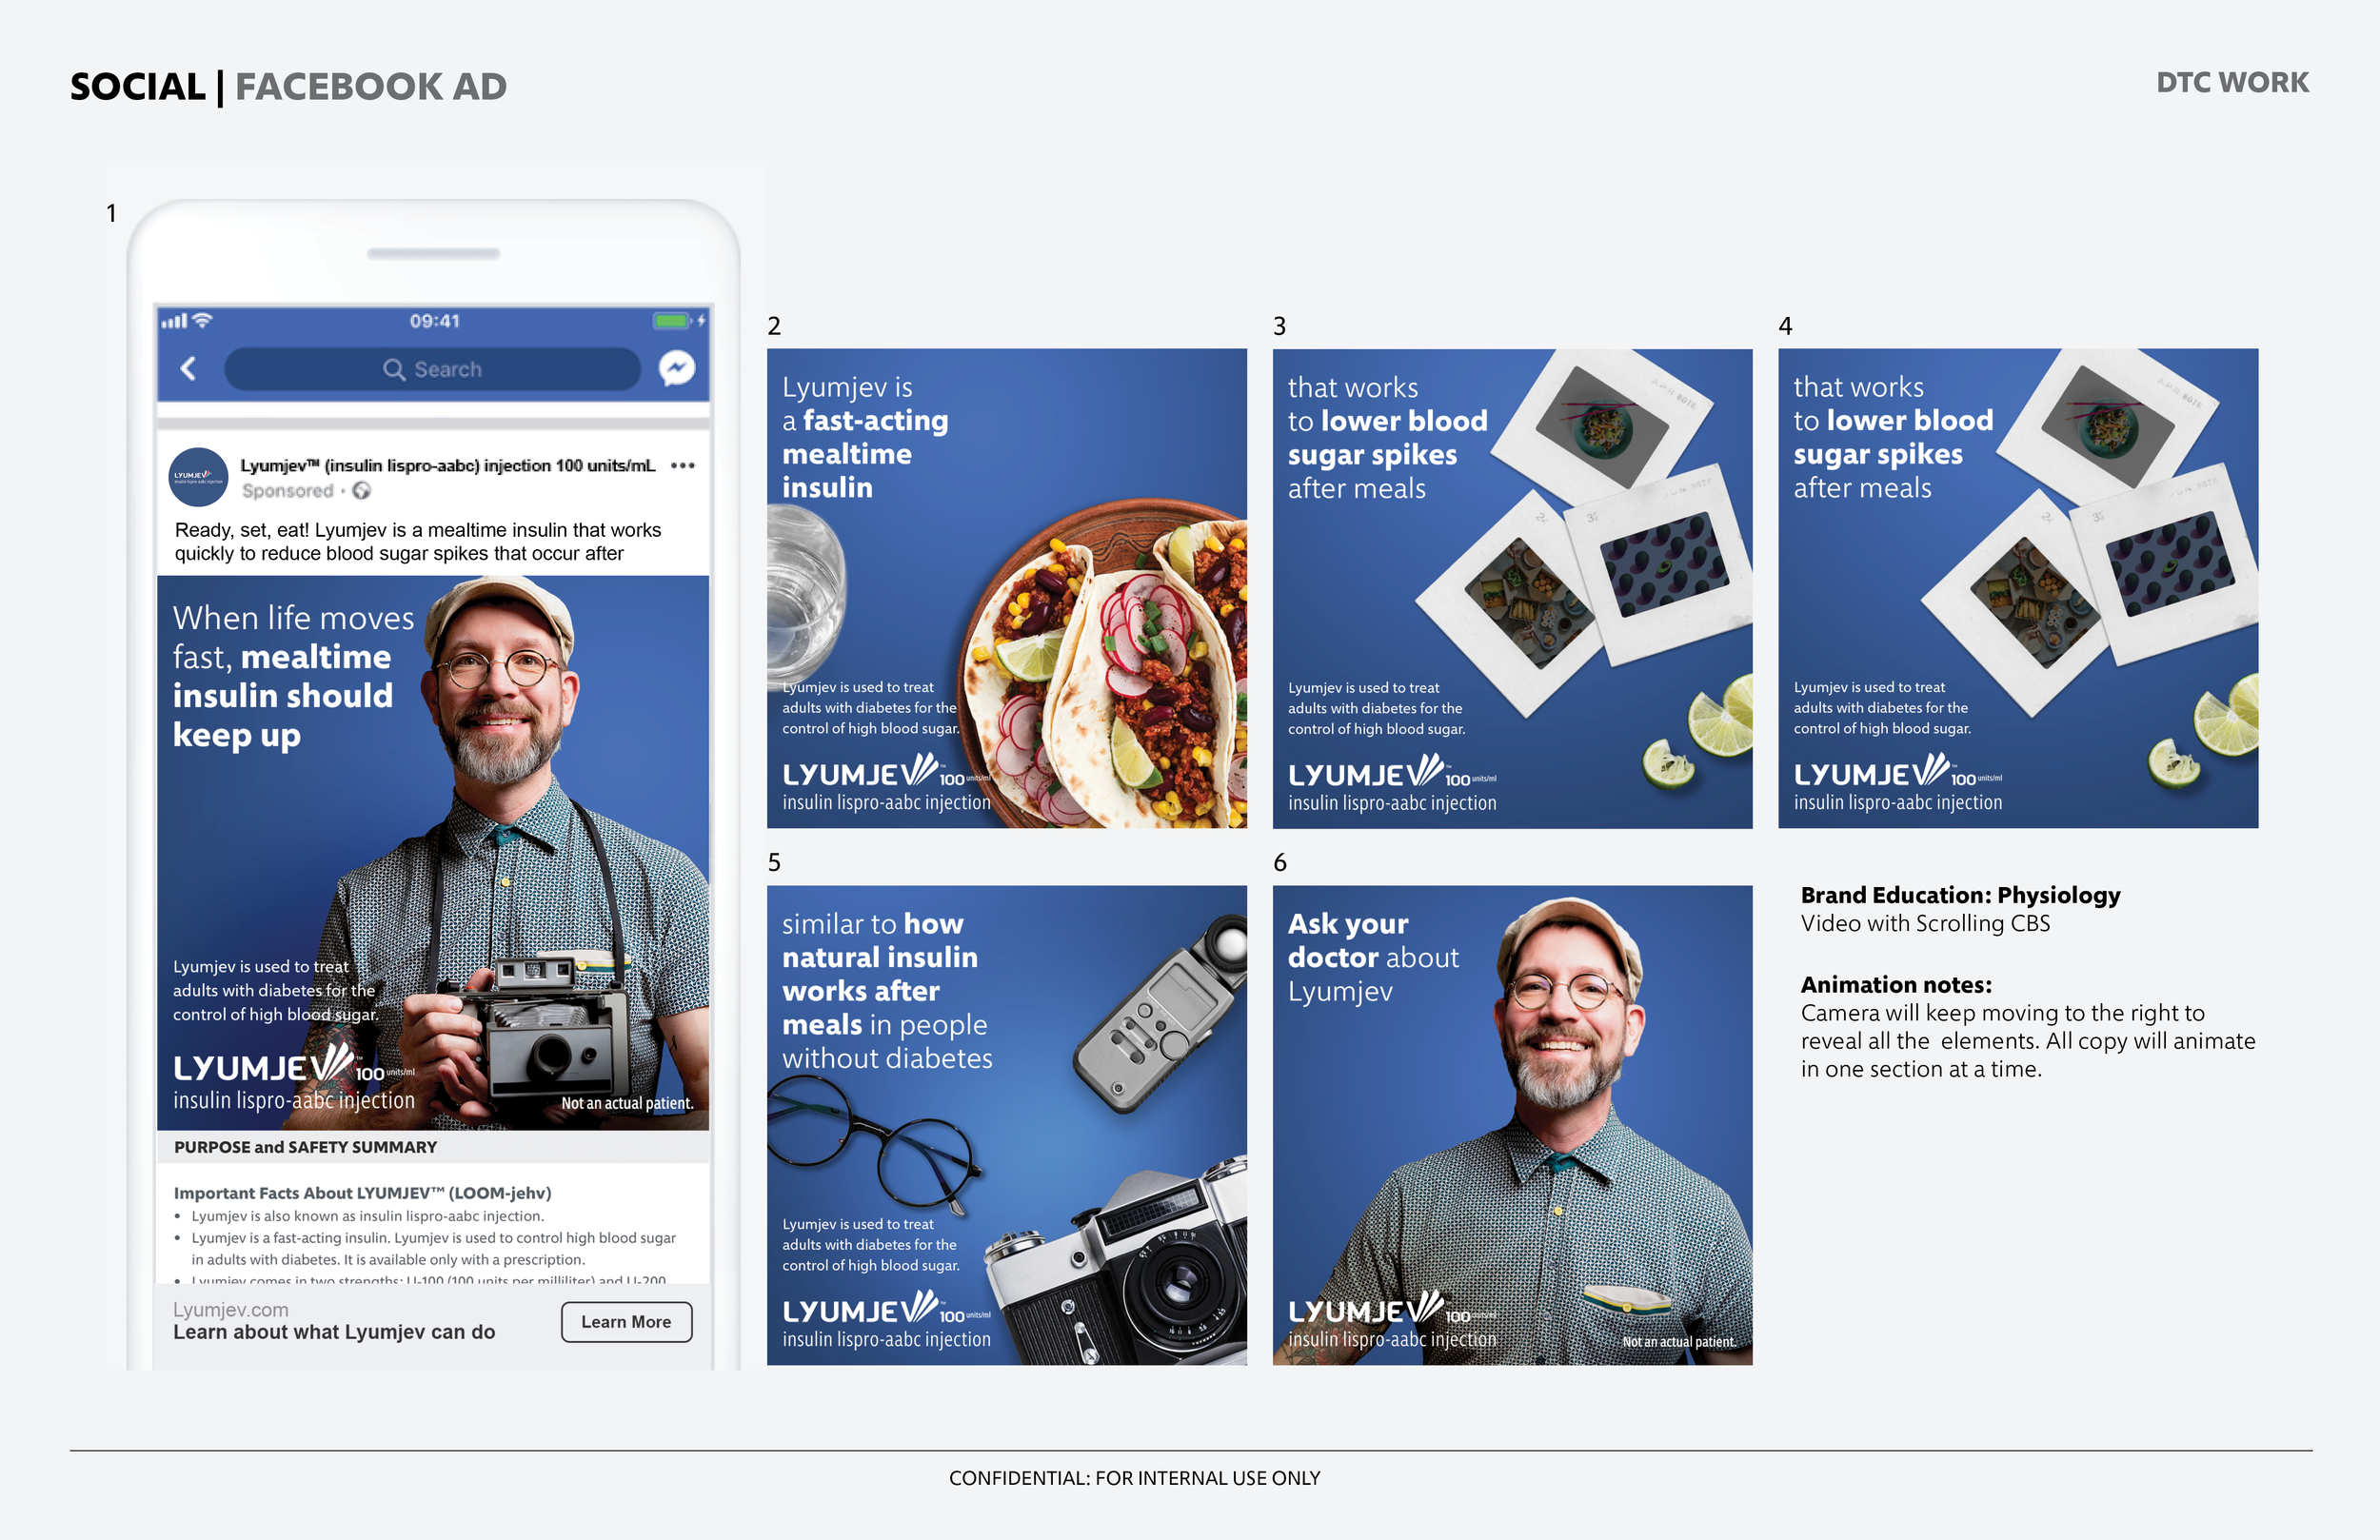Screen dimensions: 2380x1540
Task: Open the three-dot menu on the sponsored post
Action: [683, 465]
